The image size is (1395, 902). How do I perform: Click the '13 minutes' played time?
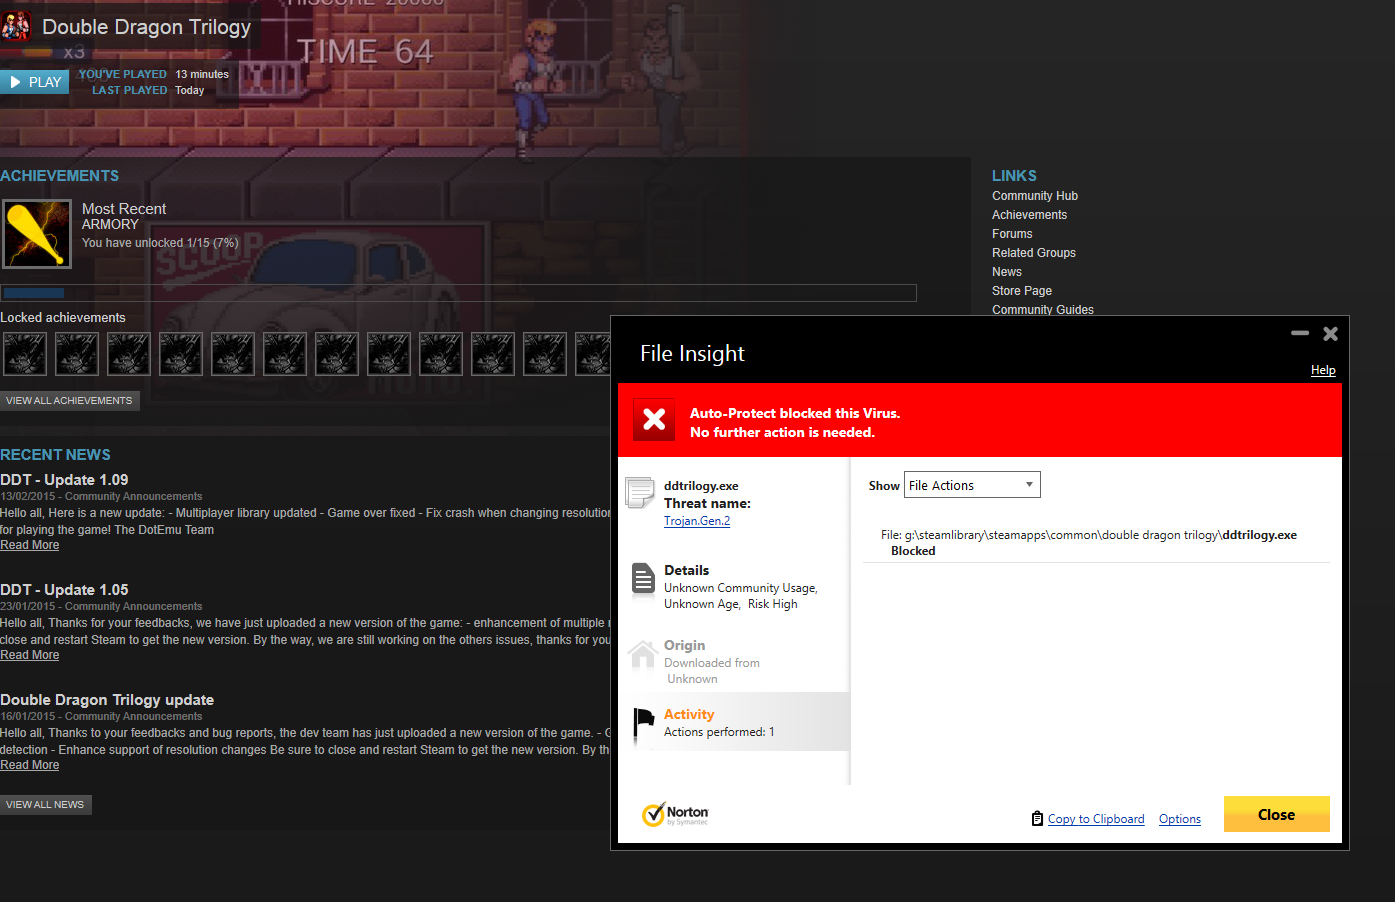pos(202,74)
